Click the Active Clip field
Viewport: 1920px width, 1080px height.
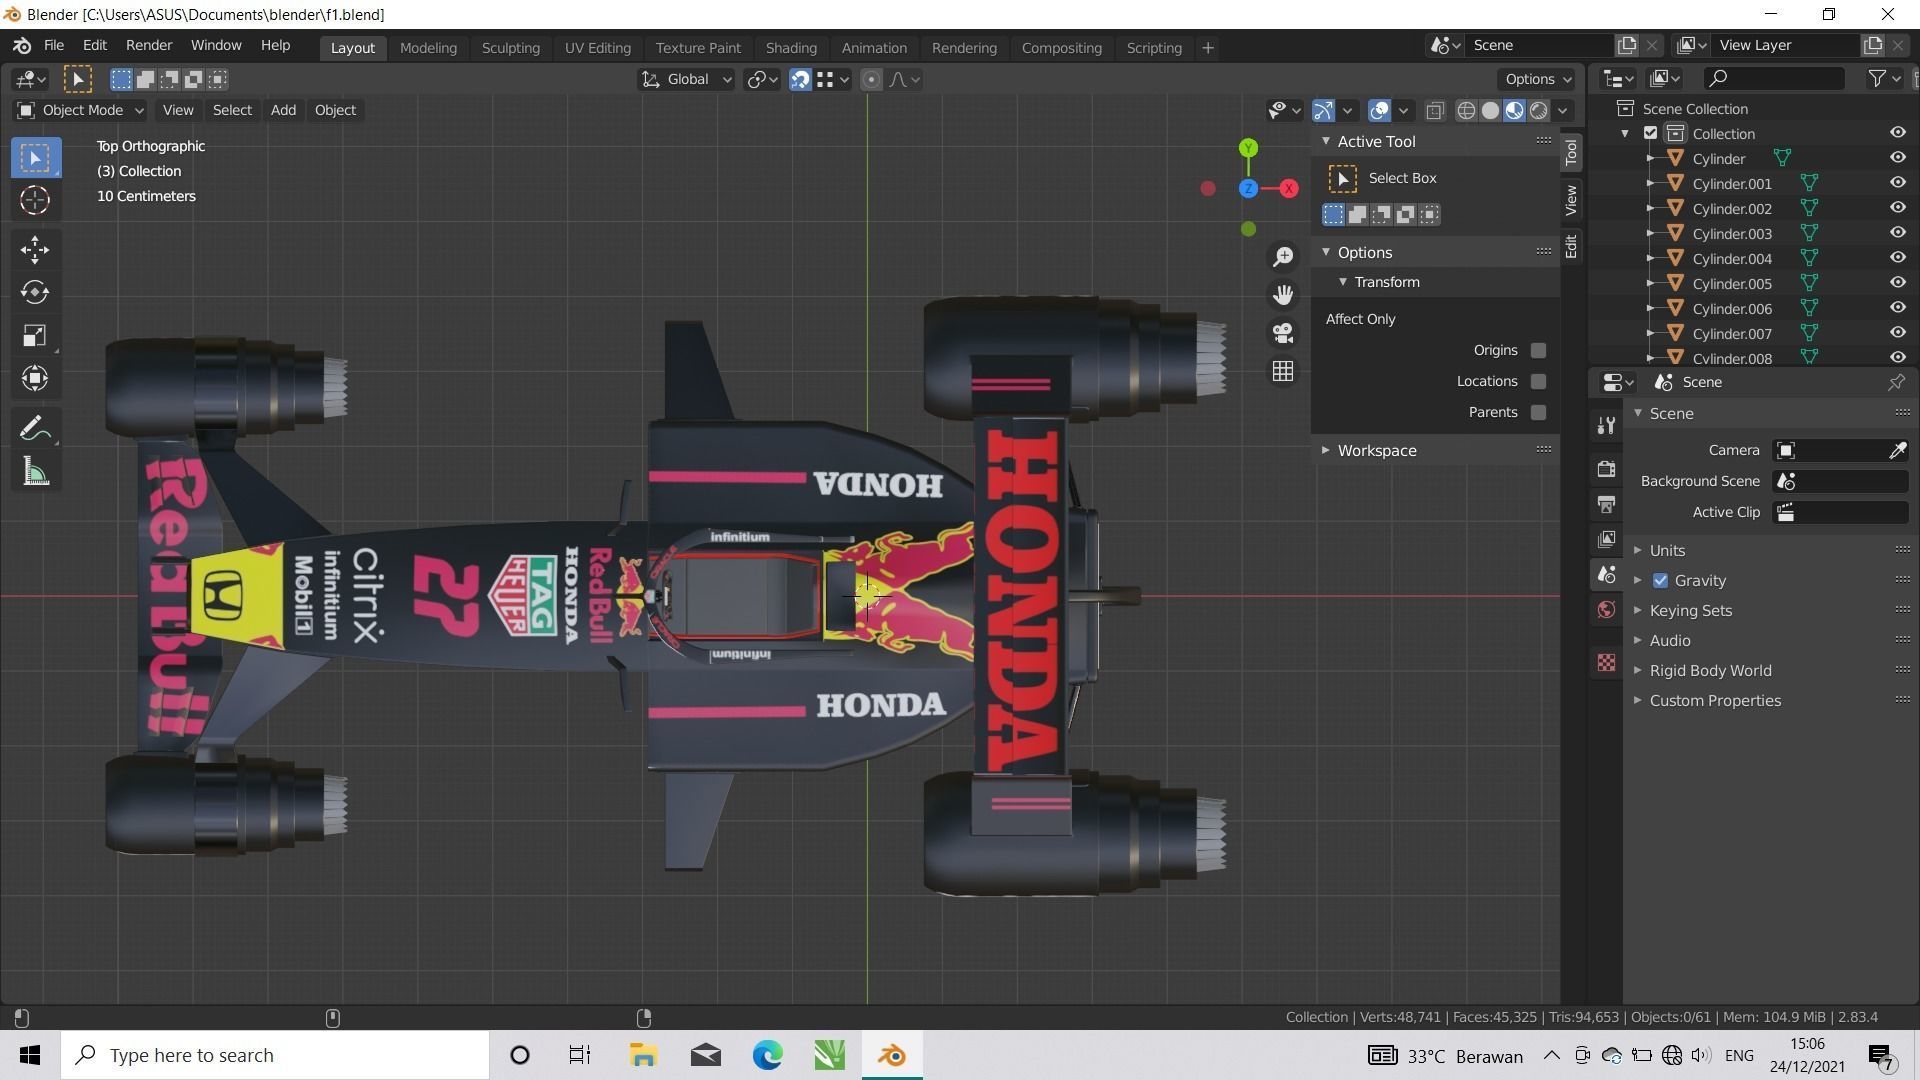coord(1840,513)
